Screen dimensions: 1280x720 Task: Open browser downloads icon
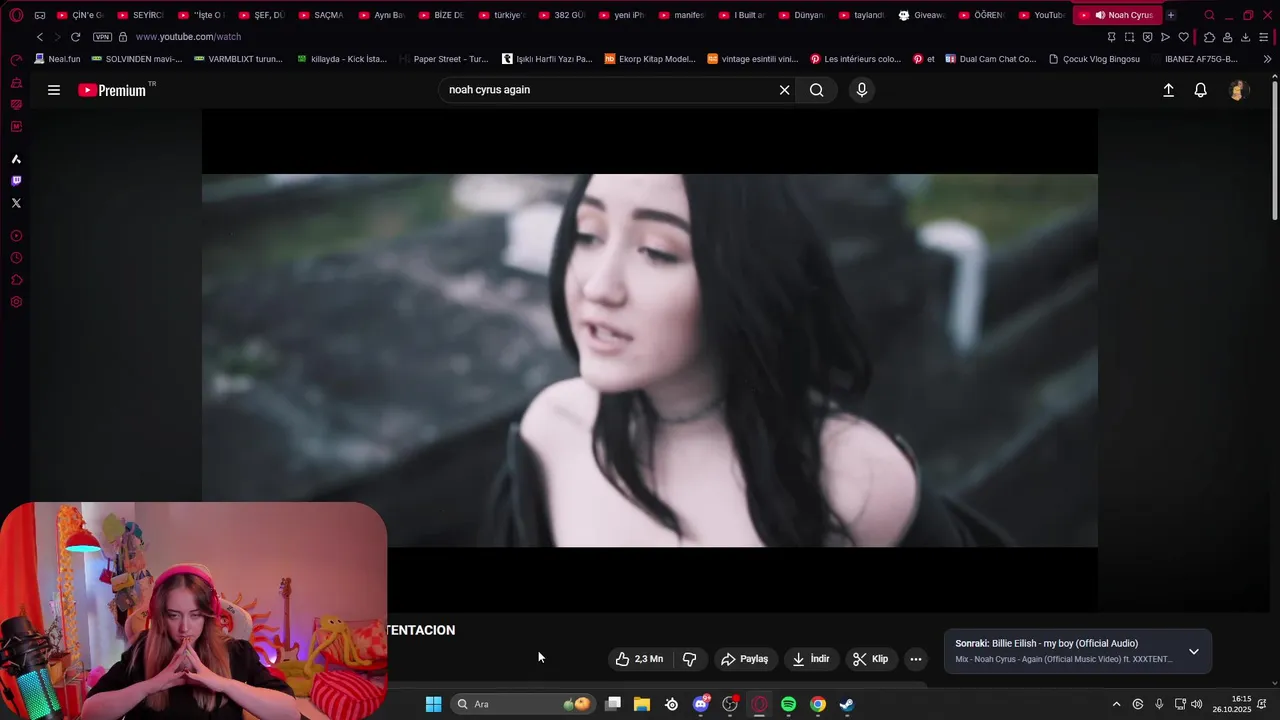1245,37
